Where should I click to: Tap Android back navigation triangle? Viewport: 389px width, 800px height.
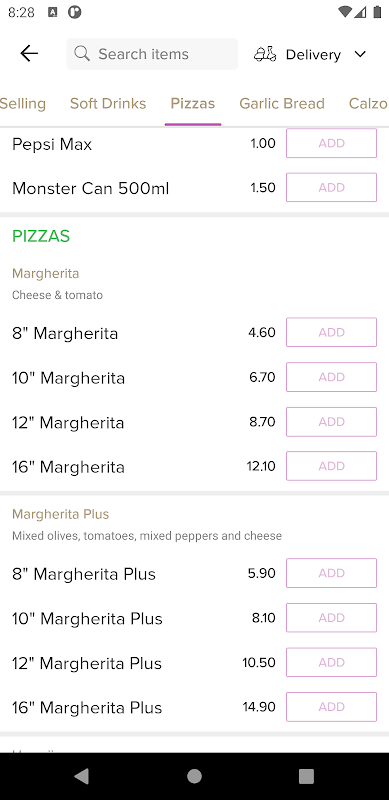point(81,776)
